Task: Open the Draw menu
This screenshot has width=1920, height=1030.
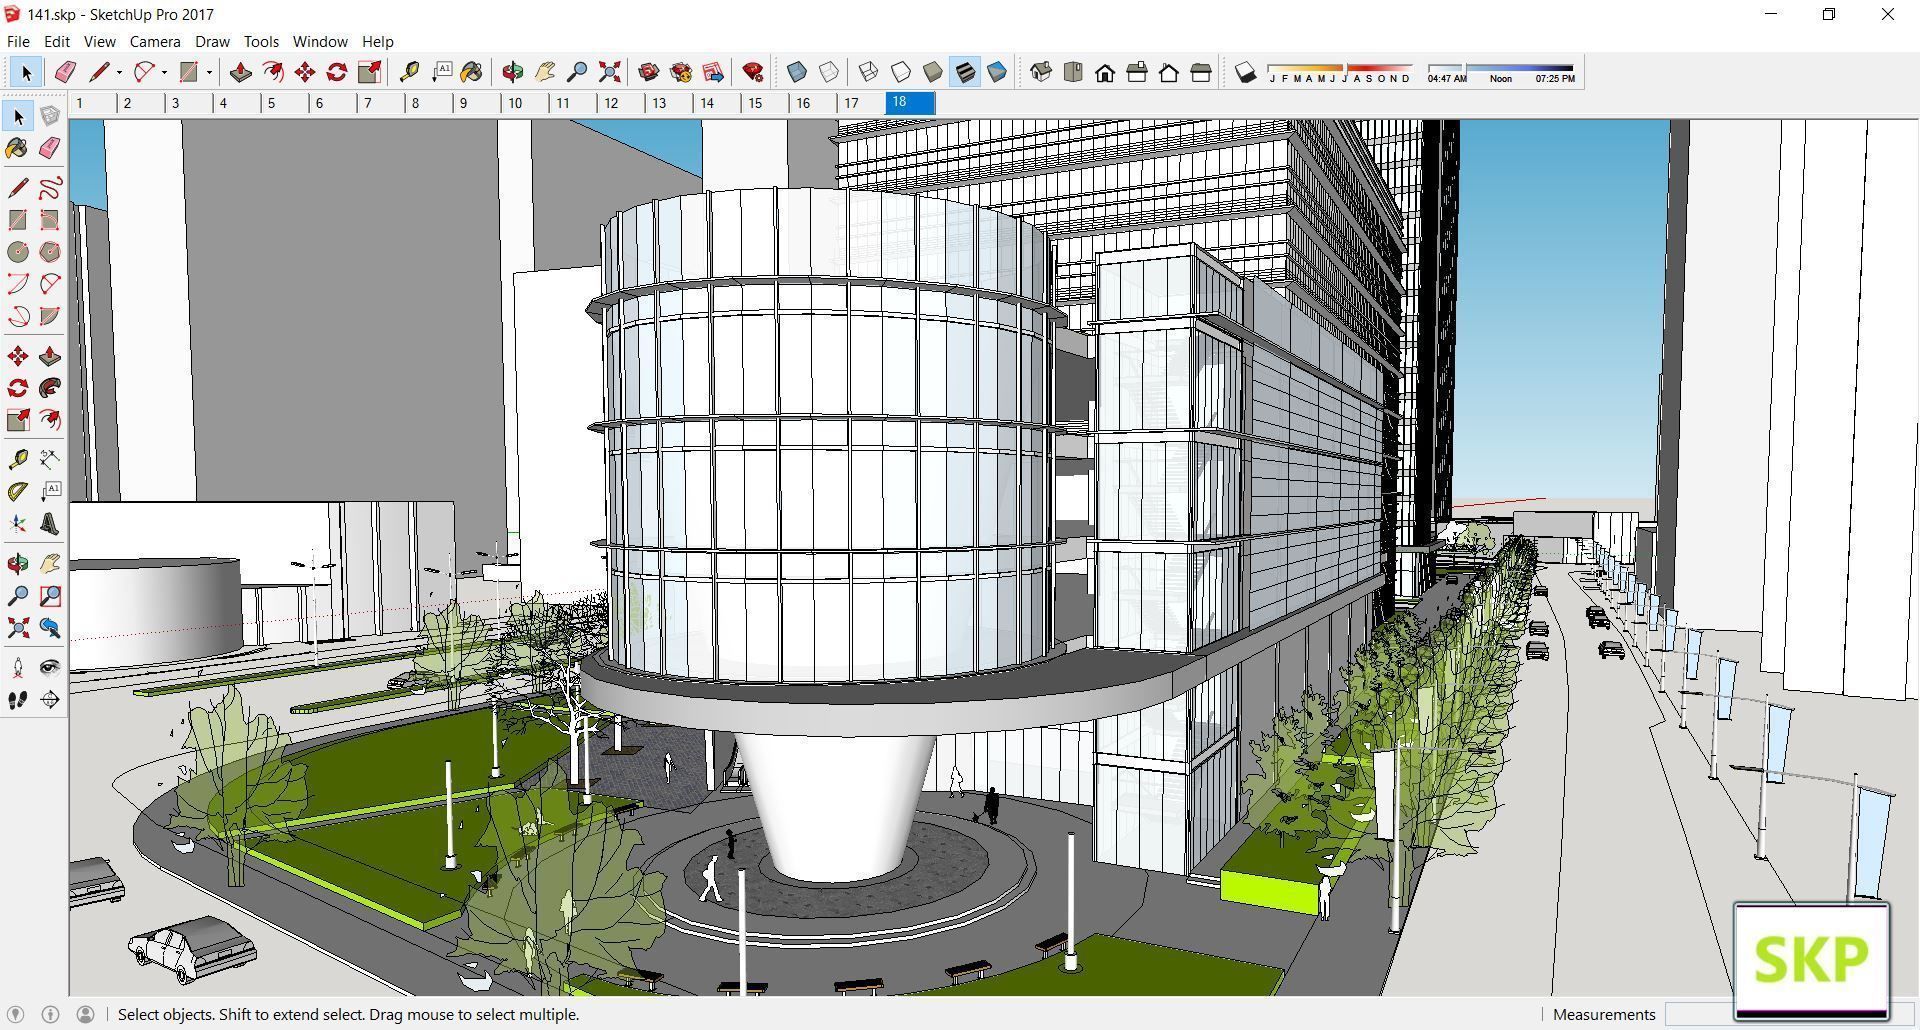Action: [212, 41]
